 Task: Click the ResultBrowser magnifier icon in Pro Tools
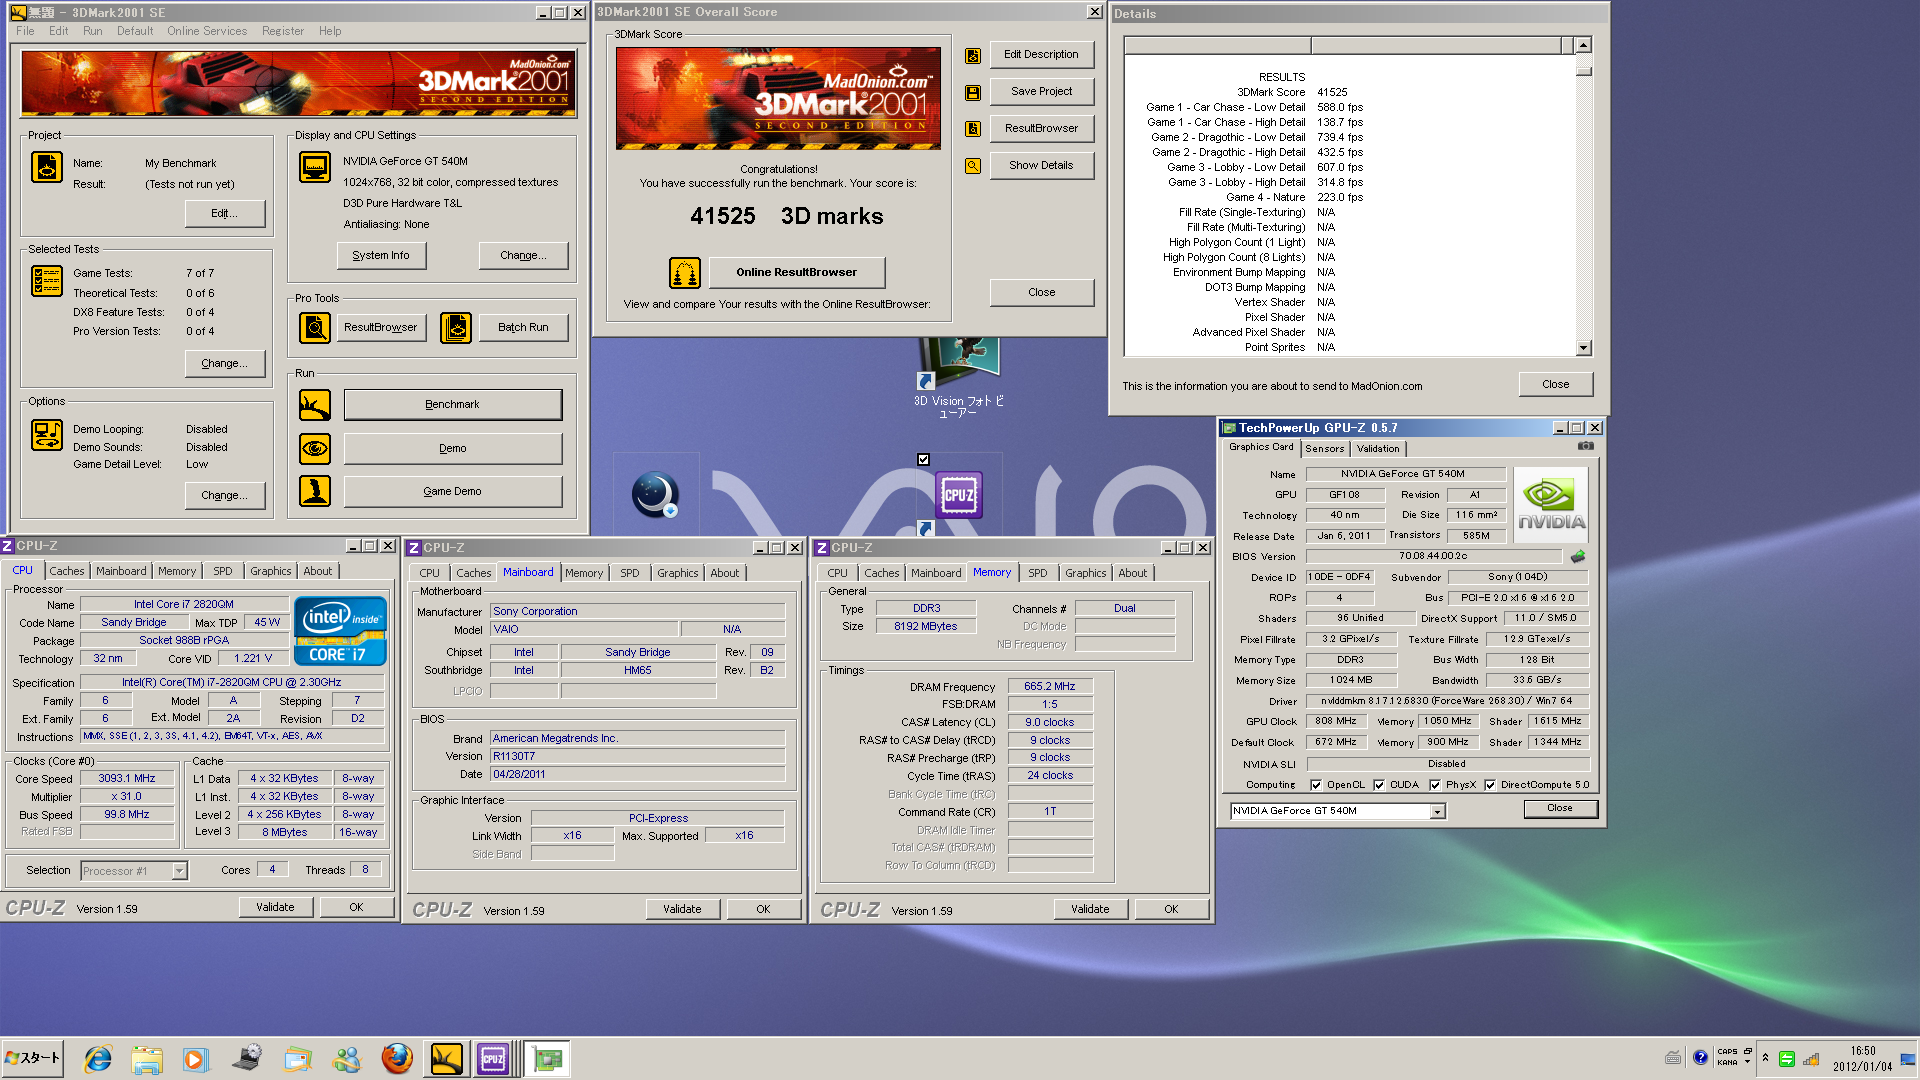coord(315,327)
